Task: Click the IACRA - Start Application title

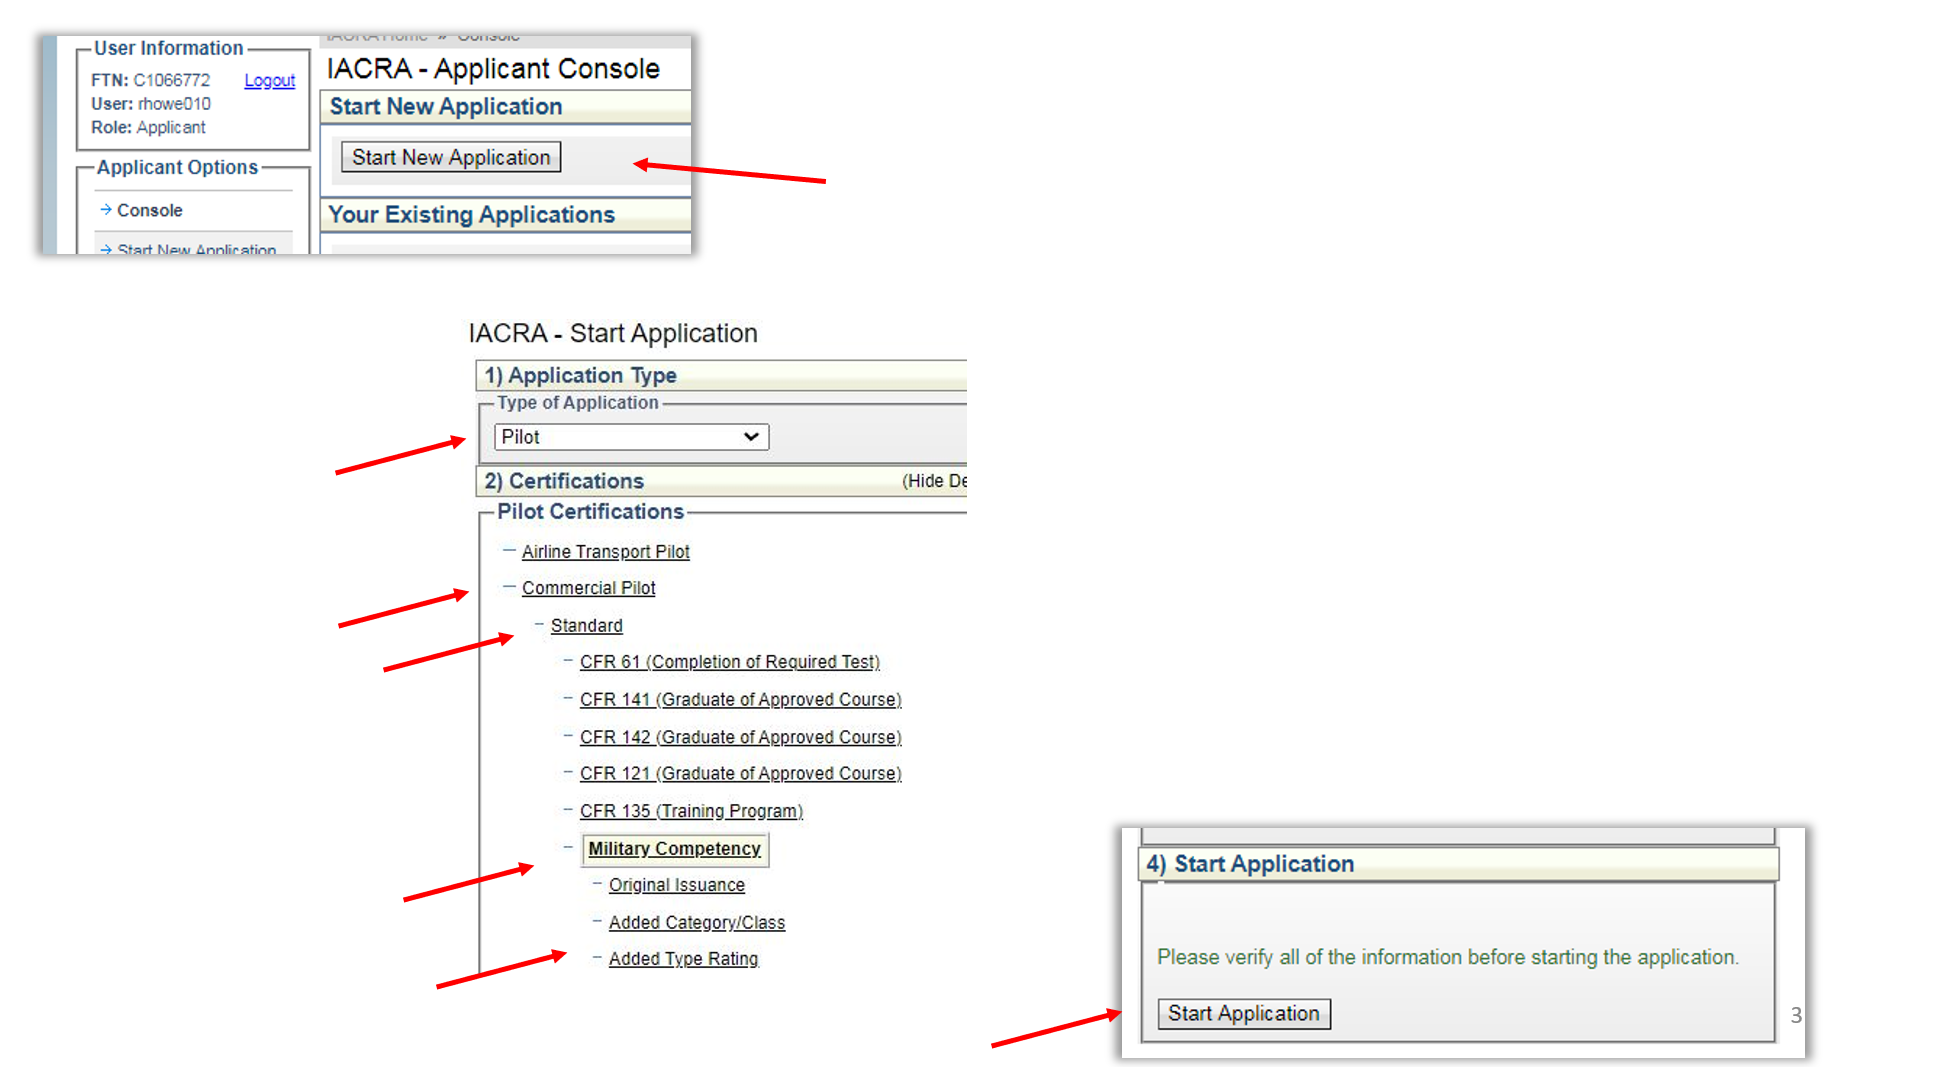Action: point(612,333)
